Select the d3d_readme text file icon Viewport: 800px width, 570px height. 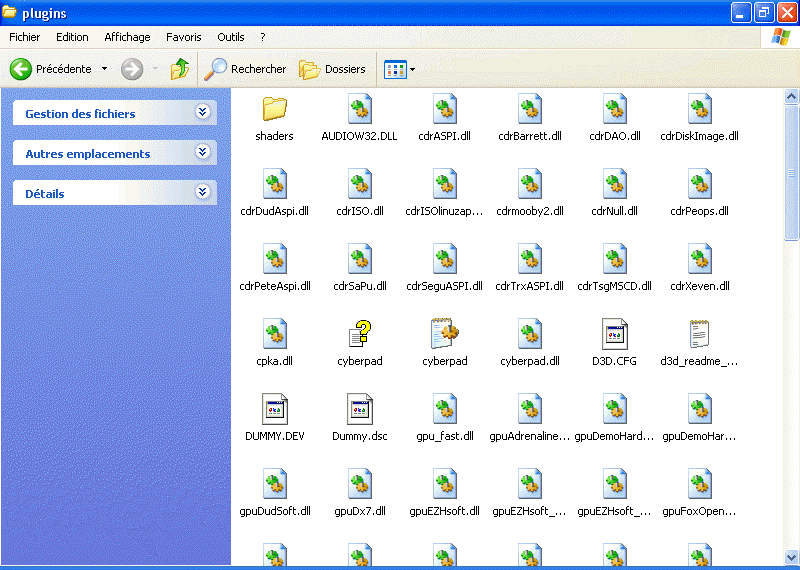(699, 334)
